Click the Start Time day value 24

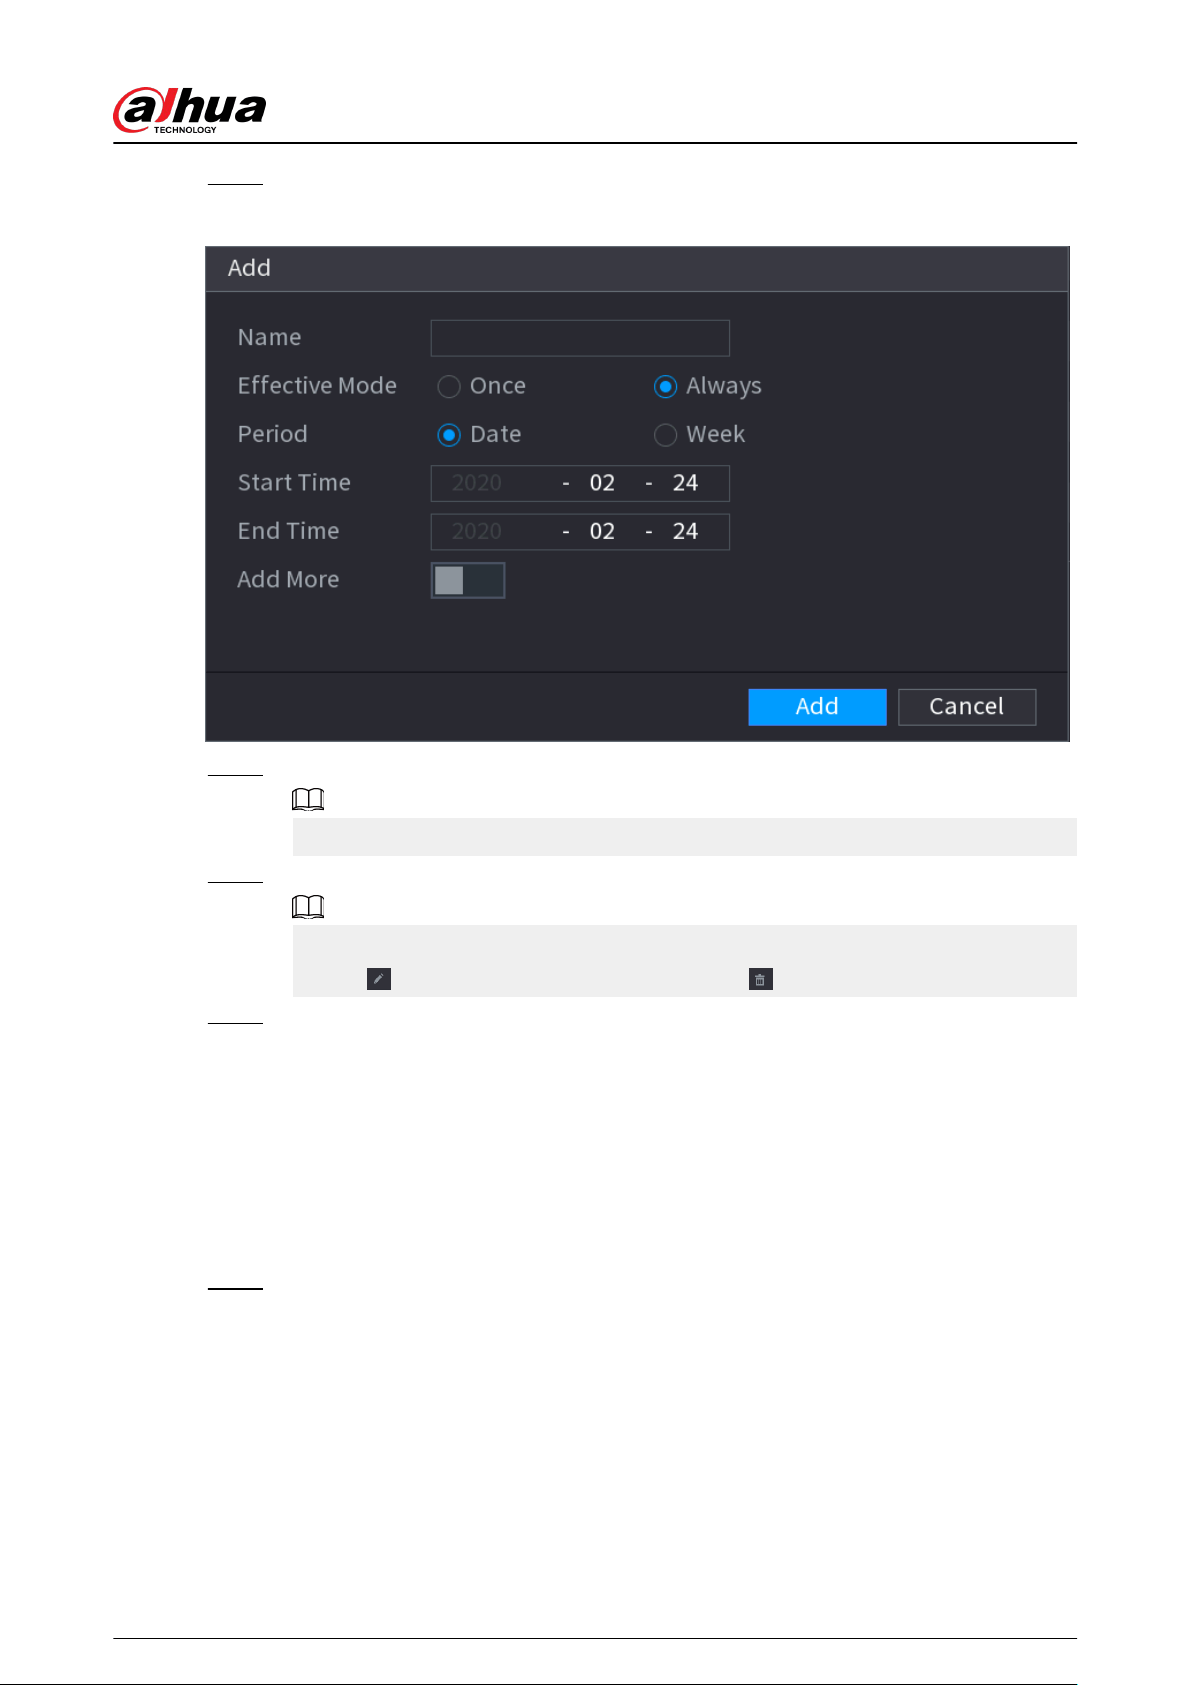[685, 483]
